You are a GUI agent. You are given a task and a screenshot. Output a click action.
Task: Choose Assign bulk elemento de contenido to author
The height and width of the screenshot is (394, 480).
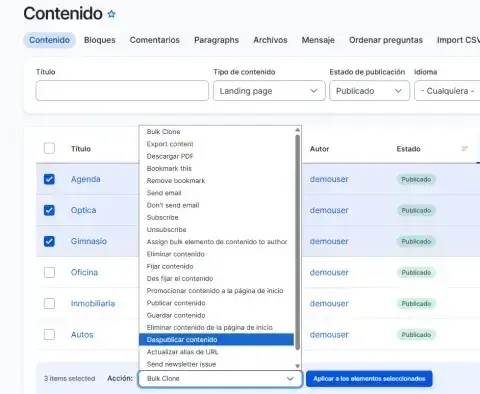(216, 242)
